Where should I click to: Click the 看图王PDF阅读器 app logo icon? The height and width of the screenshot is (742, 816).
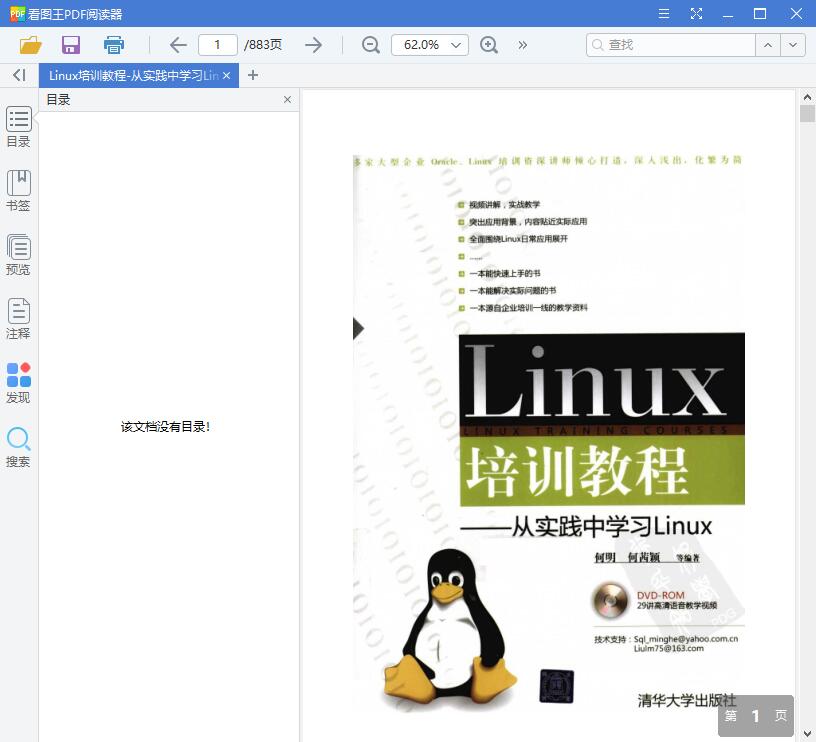click(18, 14)
